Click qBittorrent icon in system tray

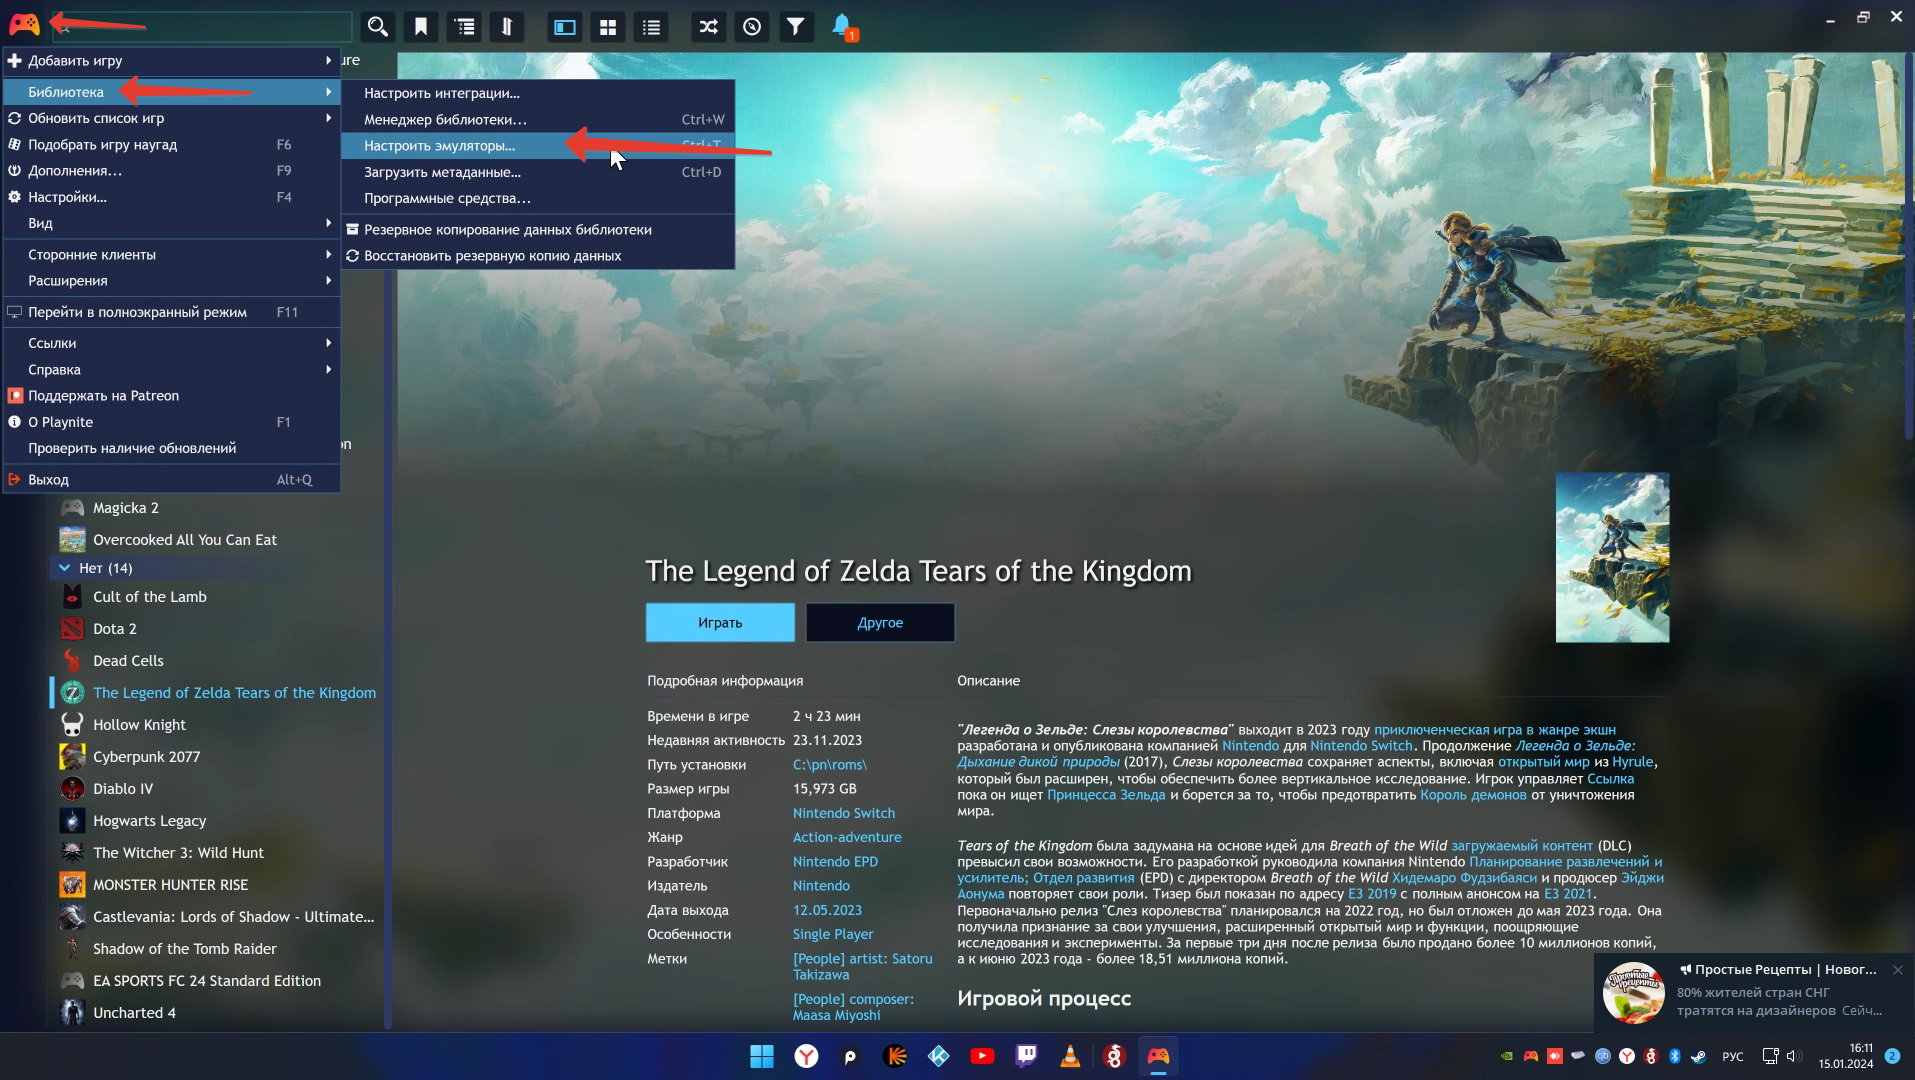(x=1602, y=1056)
